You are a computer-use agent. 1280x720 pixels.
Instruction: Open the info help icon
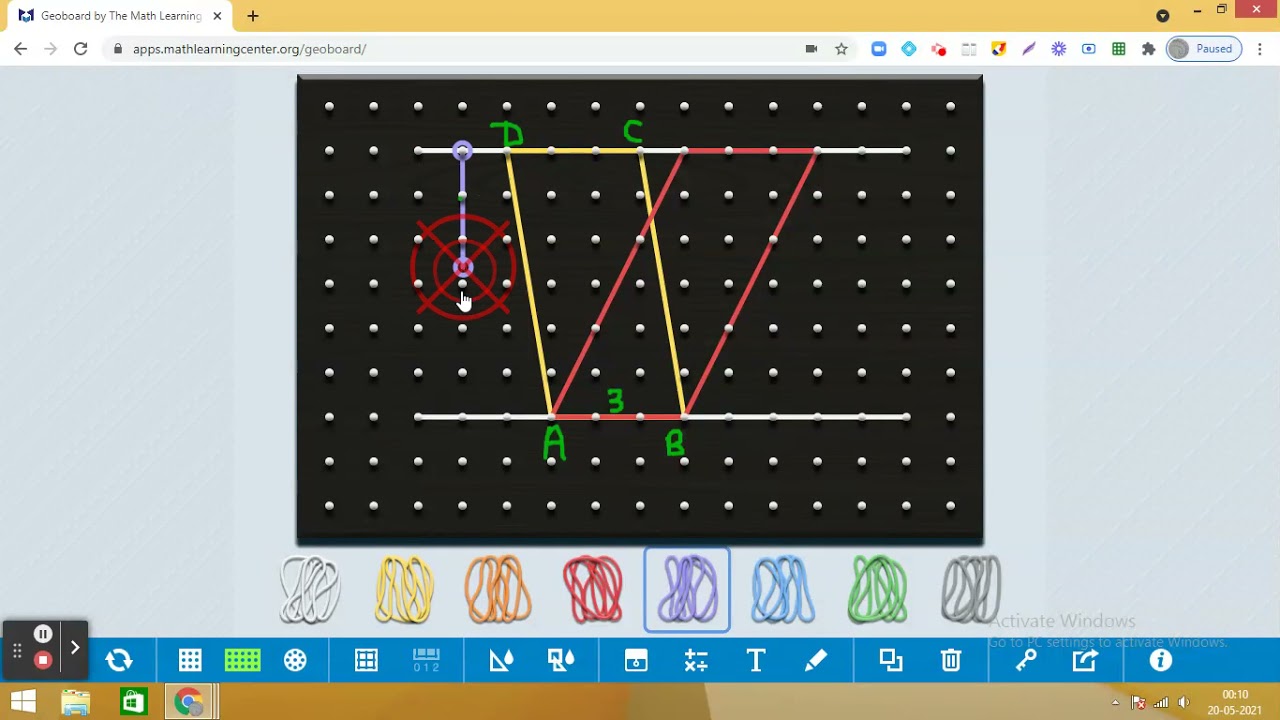coord(1160,660)
